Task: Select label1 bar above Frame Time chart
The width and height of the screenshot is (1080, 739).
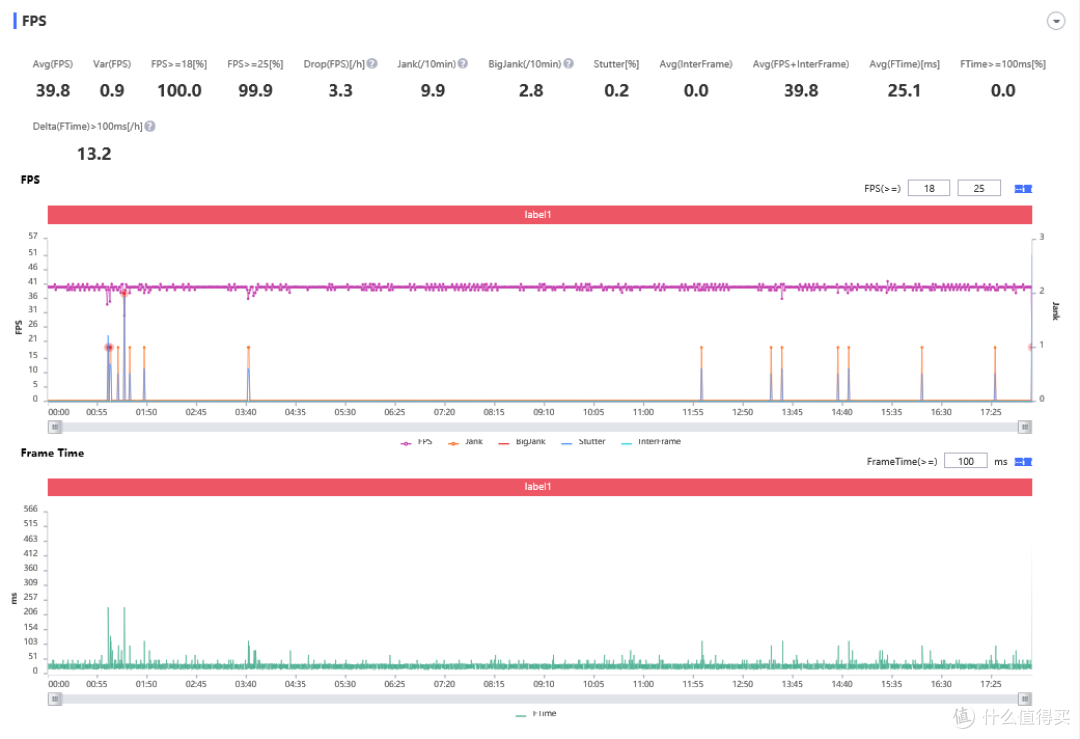Action: (539, 486)
